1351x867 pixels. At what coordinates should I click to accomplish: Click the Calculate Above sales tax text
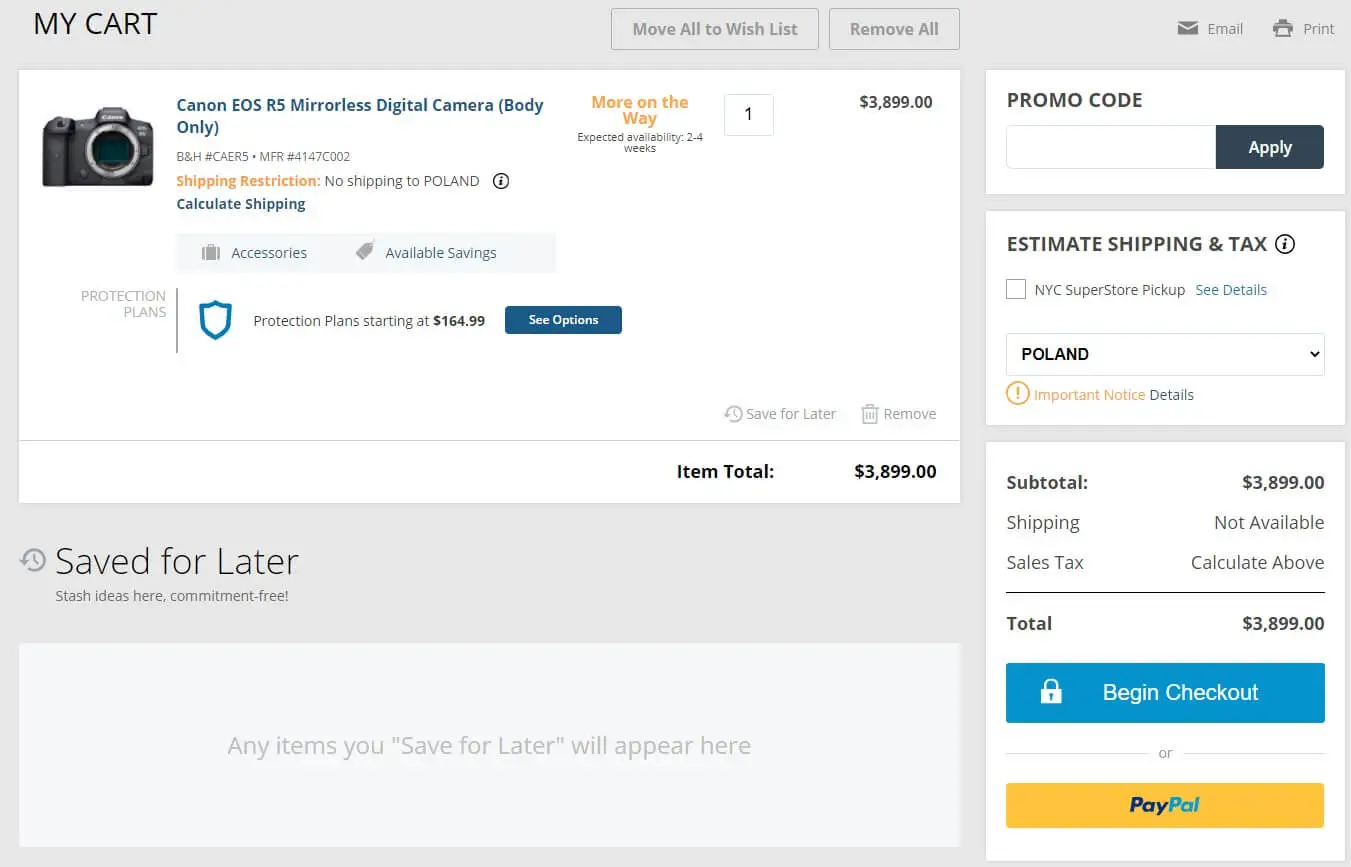(1257, 562)
